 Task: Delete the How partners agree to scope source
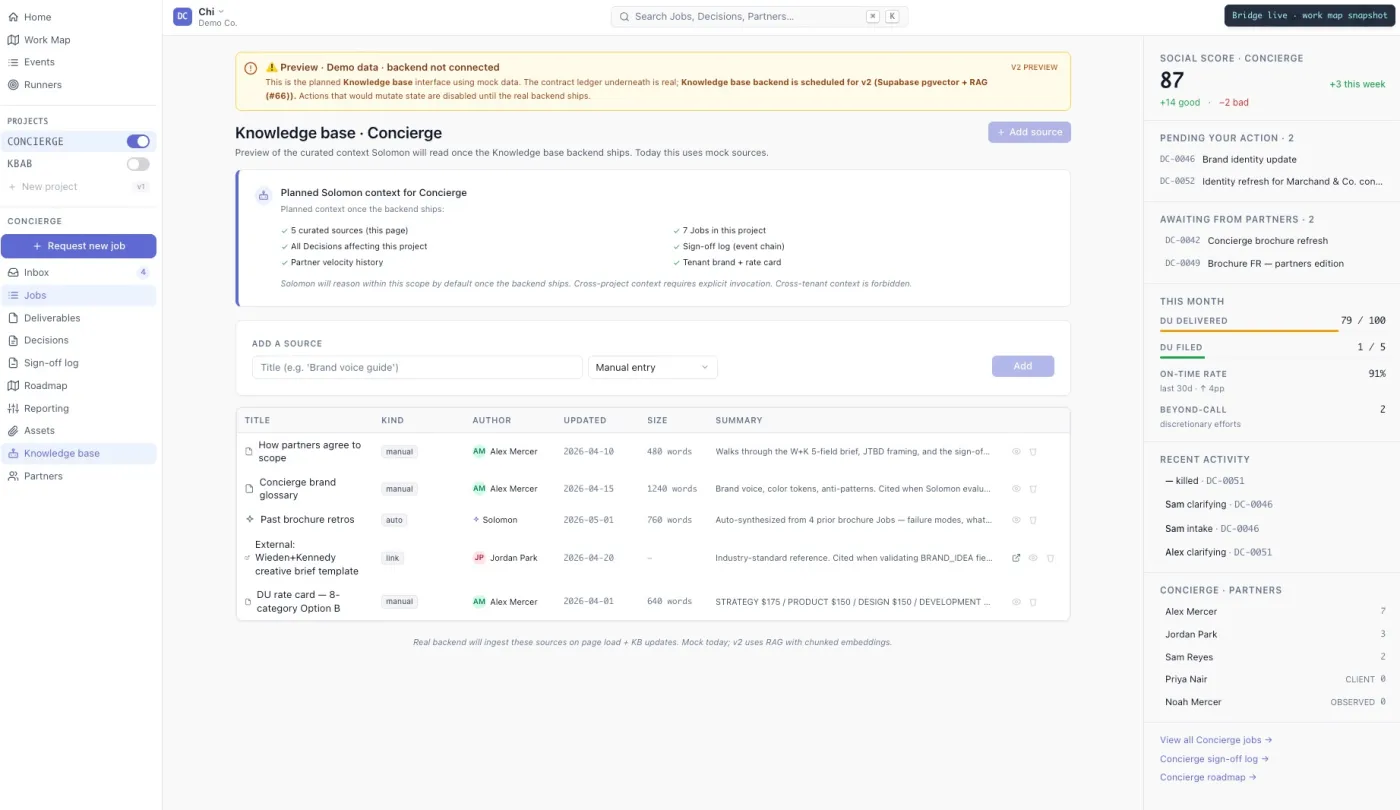pos(1033,452)
